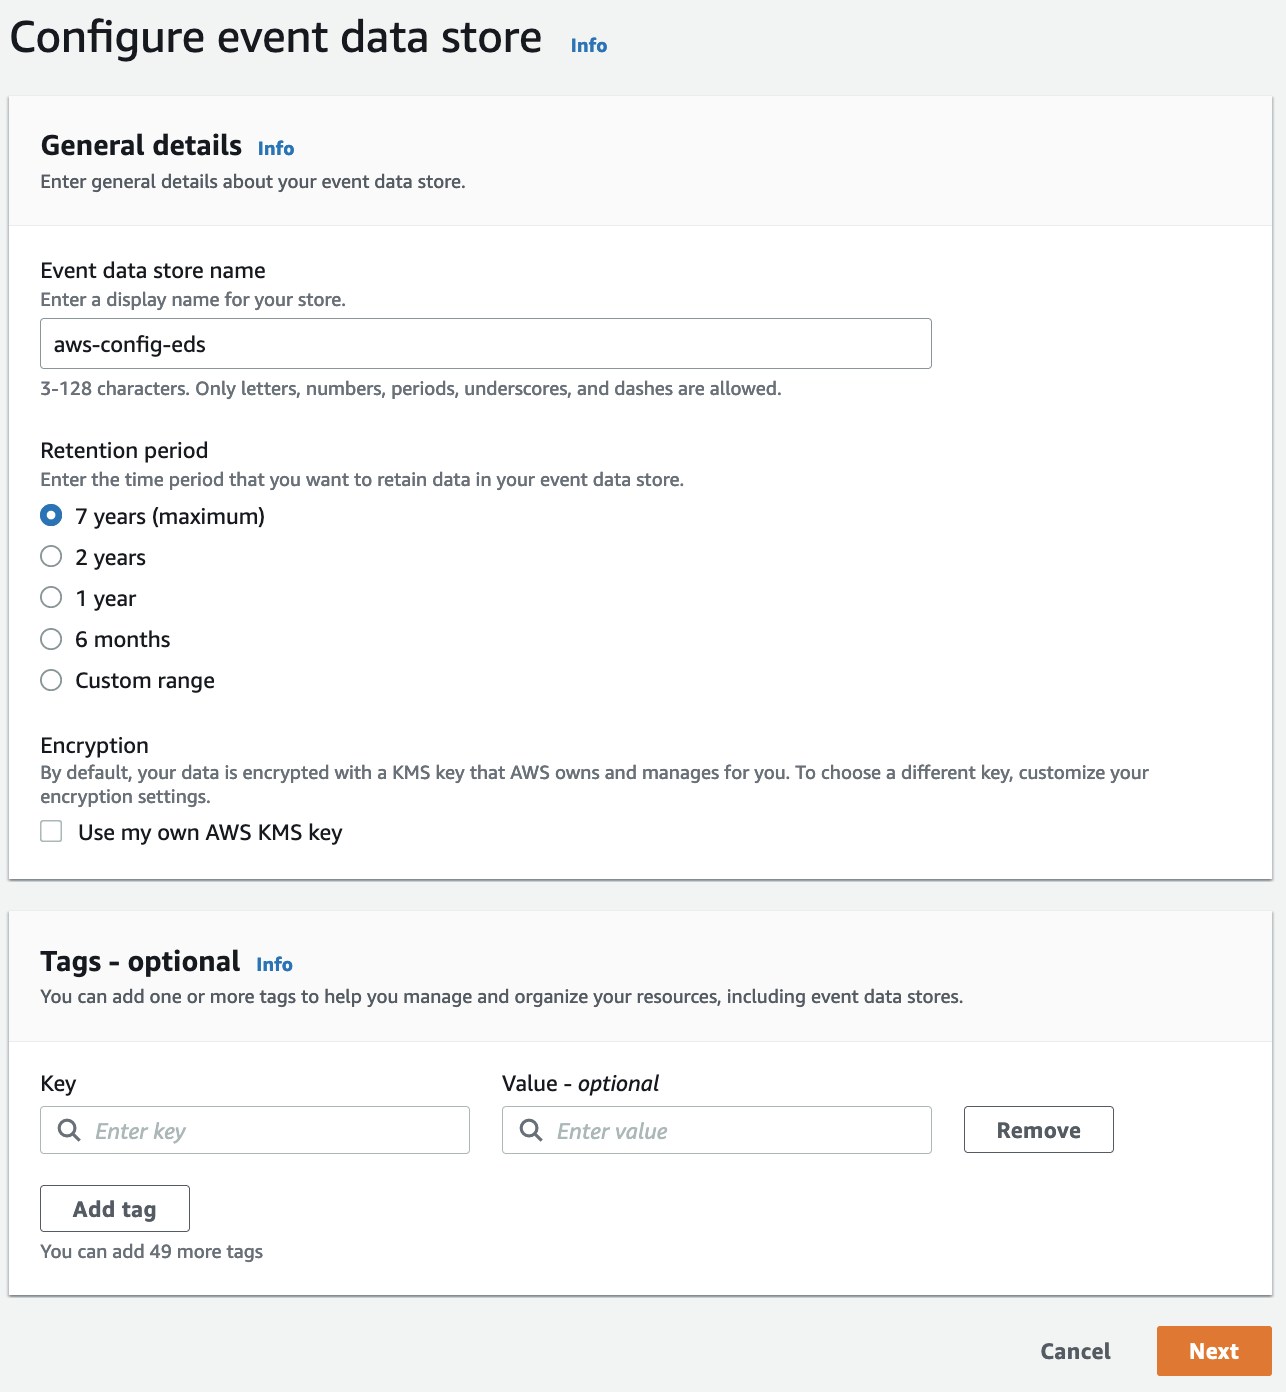Click the search icon in the Value field

tap(531, 1130)
